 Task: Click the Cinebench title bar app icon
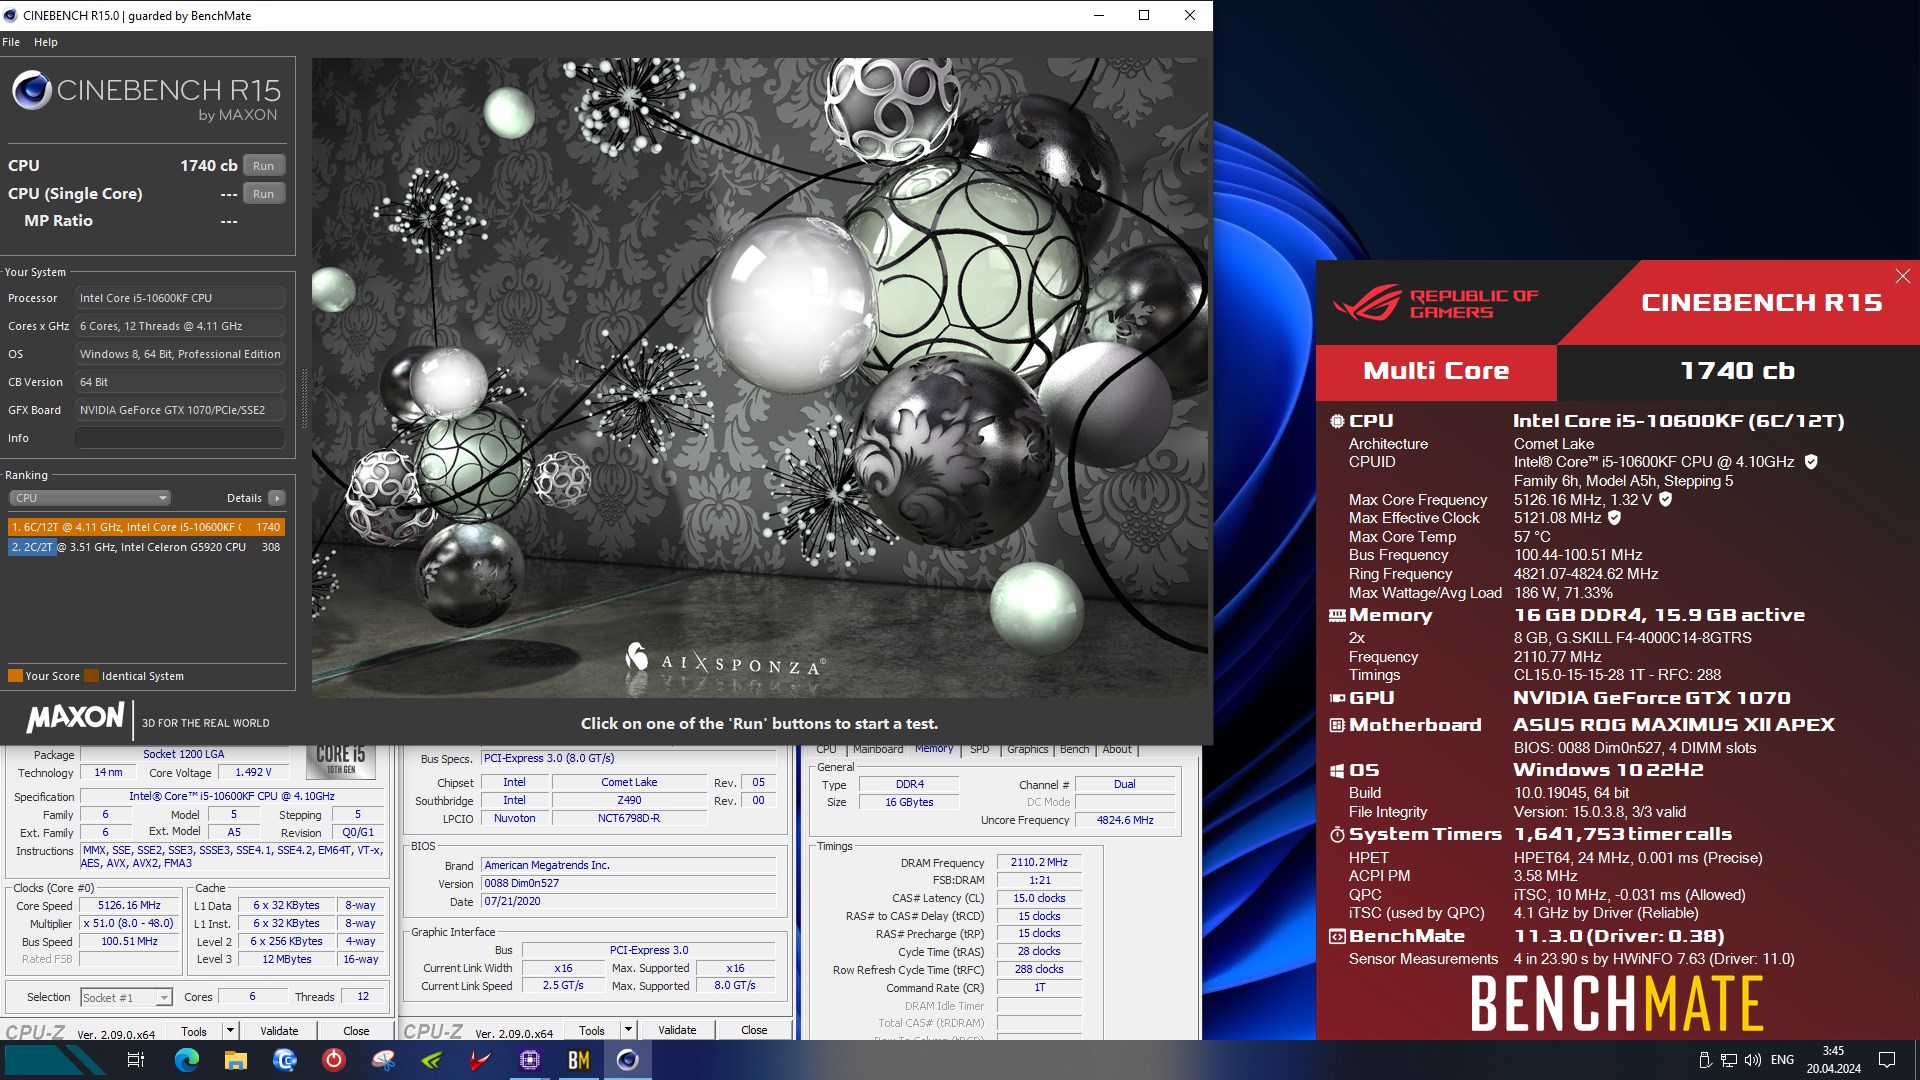click(x=11, y=15)
